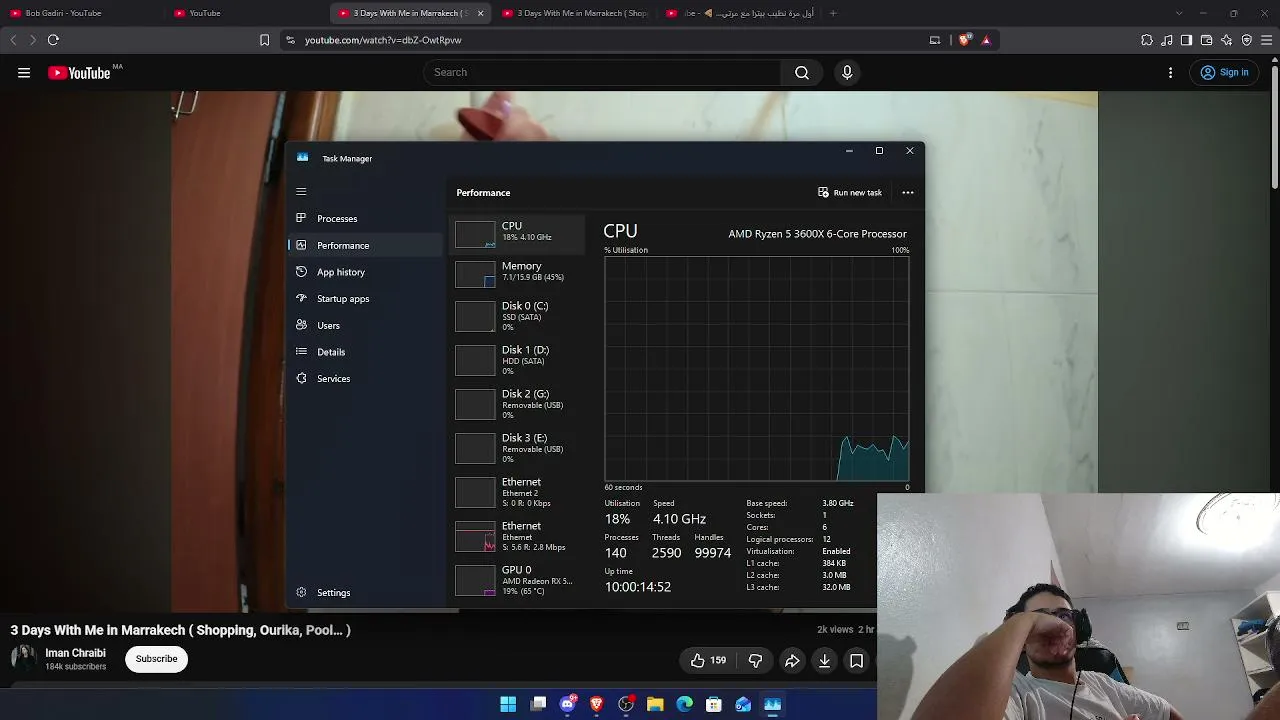
Task: Open Microsoft Edge from the taskbar
Action: [685, 705]
